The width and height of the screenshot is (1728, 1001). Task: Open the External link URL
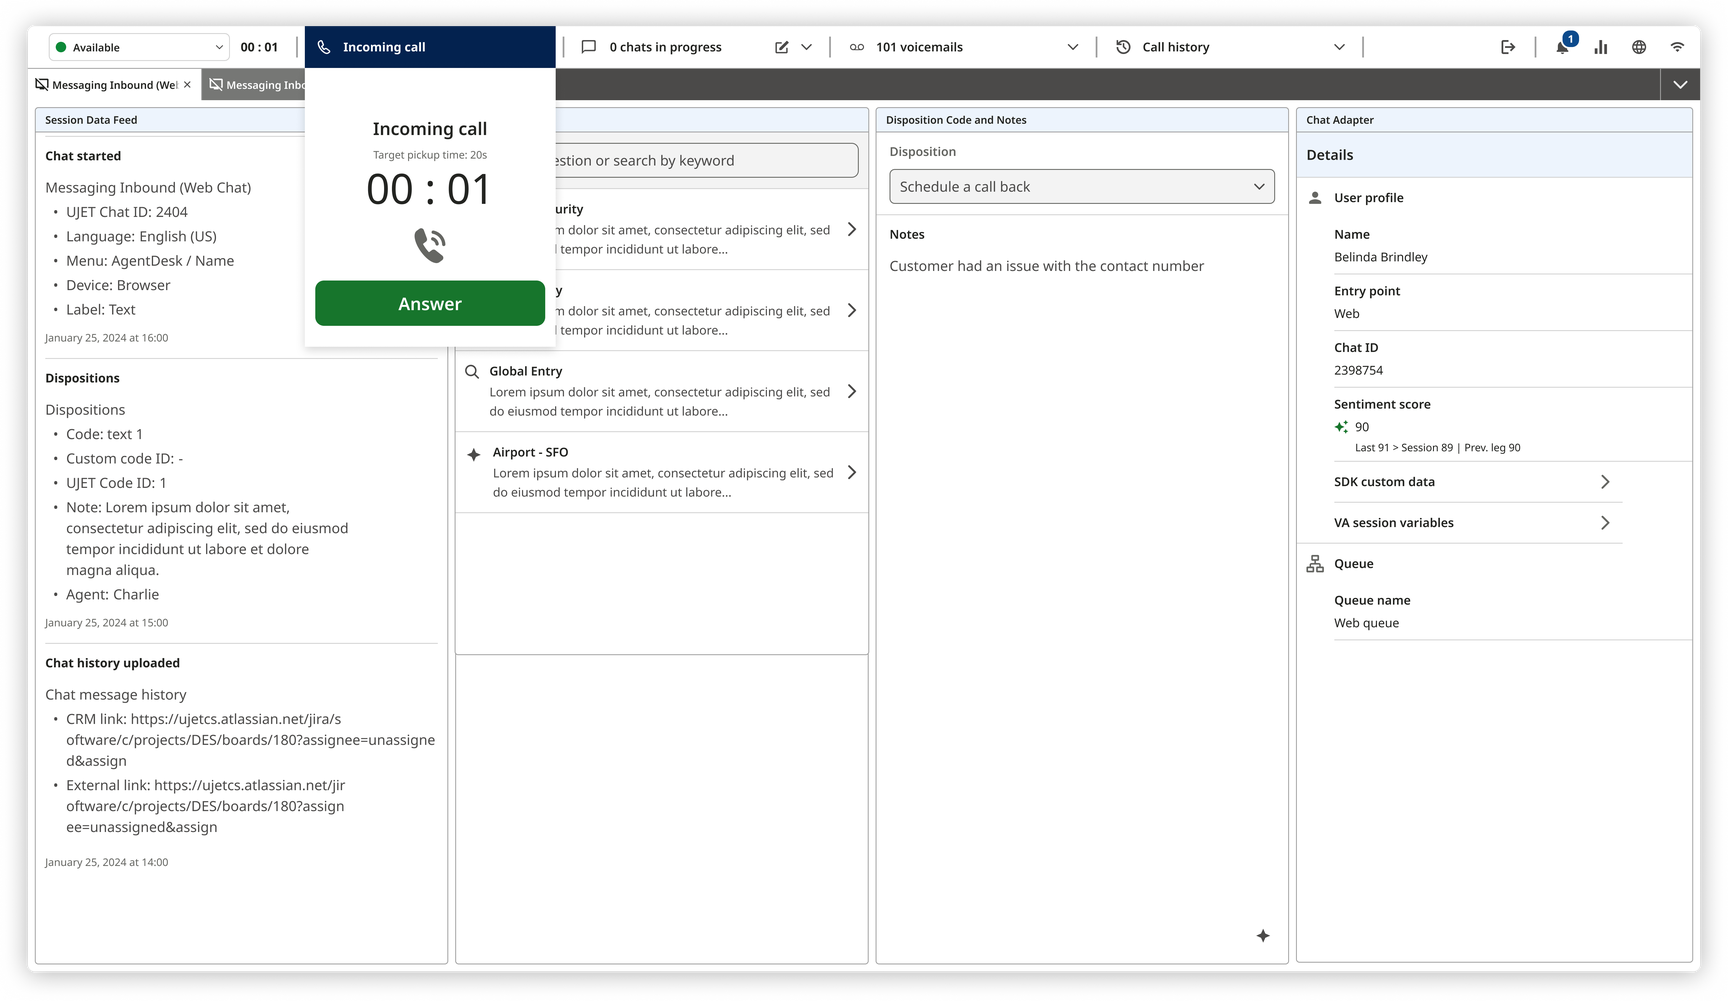pyautogui.click(x=206, y=806)
